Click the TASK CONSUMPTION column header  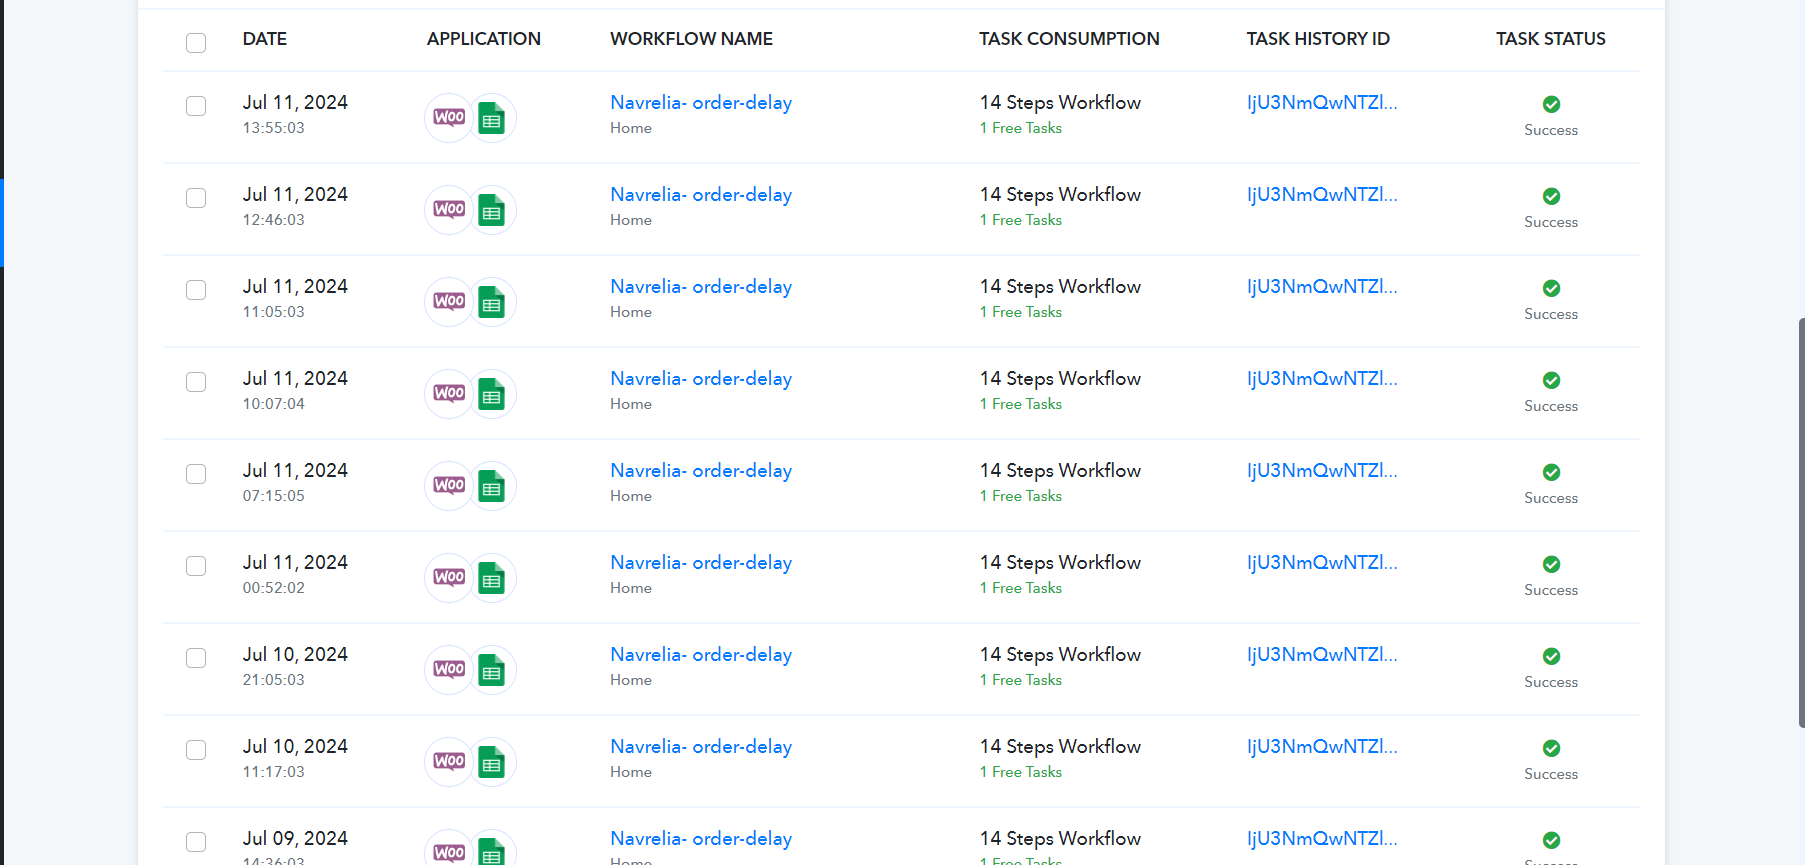point(1069,39)
